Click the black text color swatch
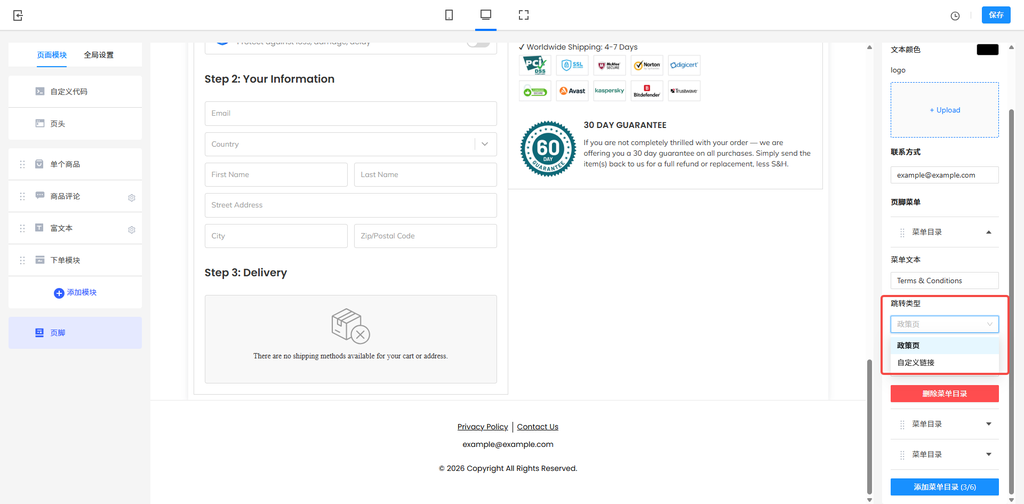 (x=987, y=49)
